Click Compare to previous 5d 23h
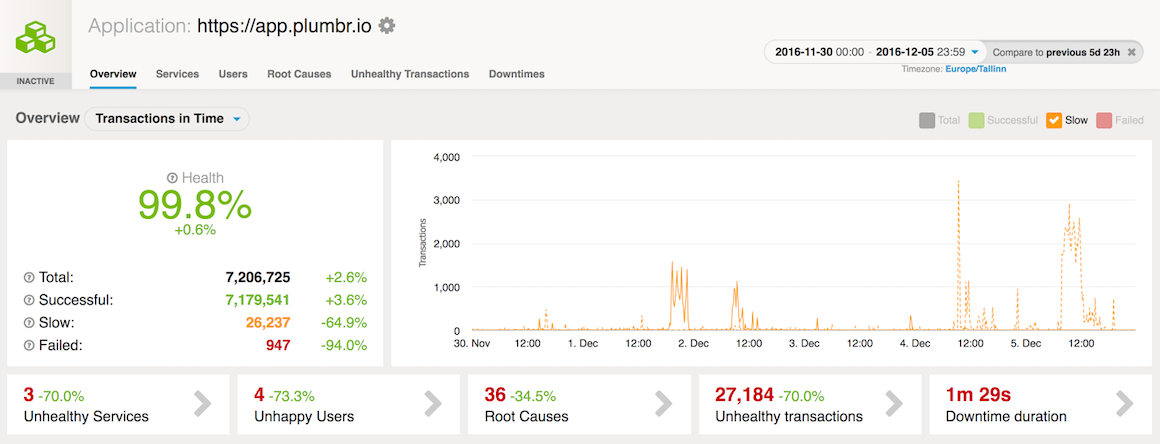Viewport: 1160px width, 444px height. [x=1056, y=53]
